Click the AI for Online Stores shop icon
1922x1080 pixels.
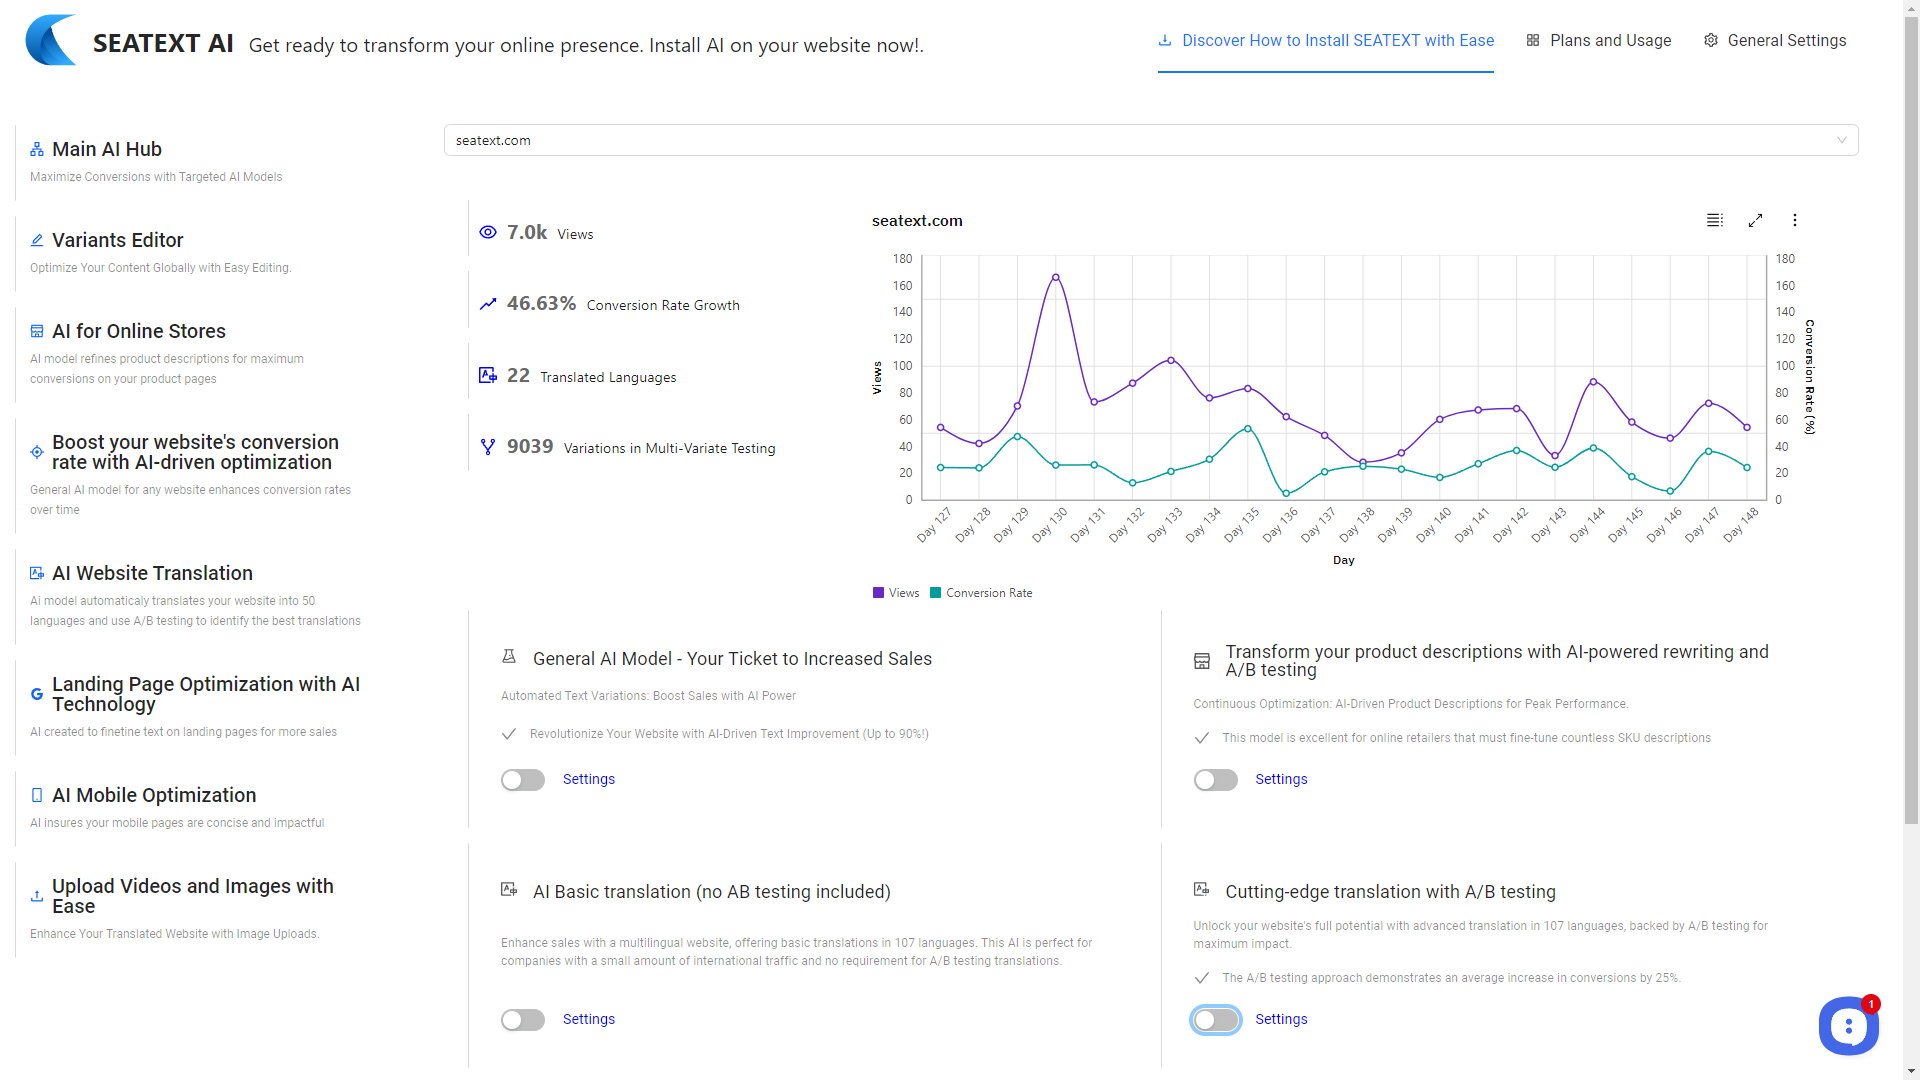tap(37, 332)
